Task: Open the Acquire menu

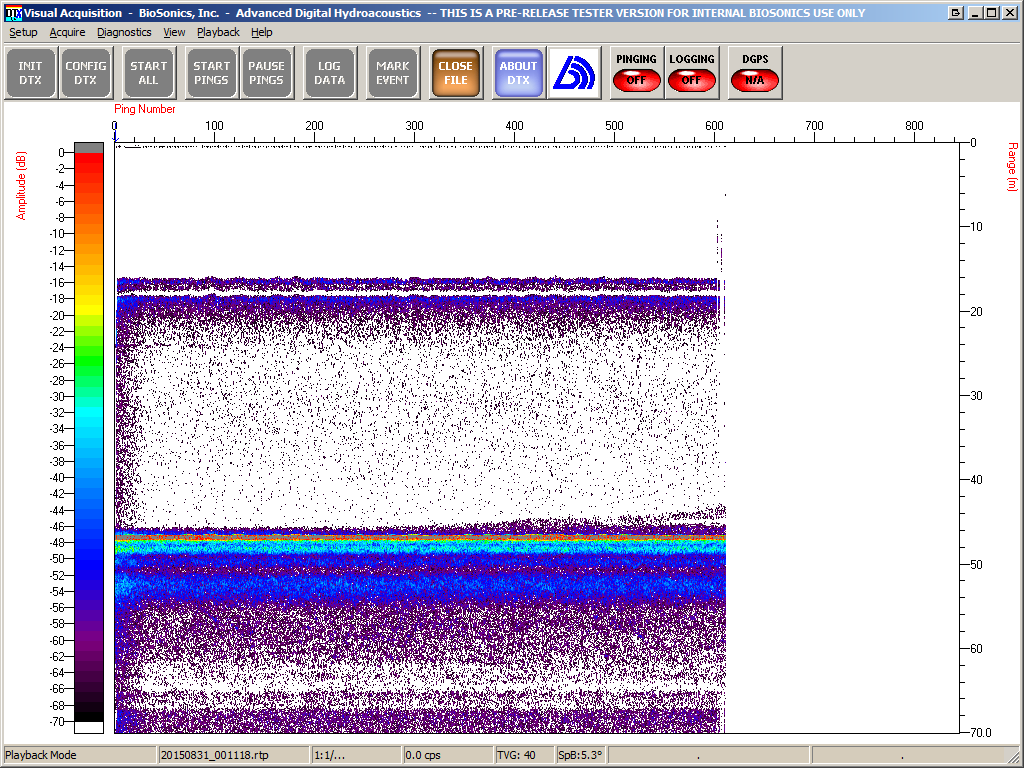Action: [x=67, y=32]
